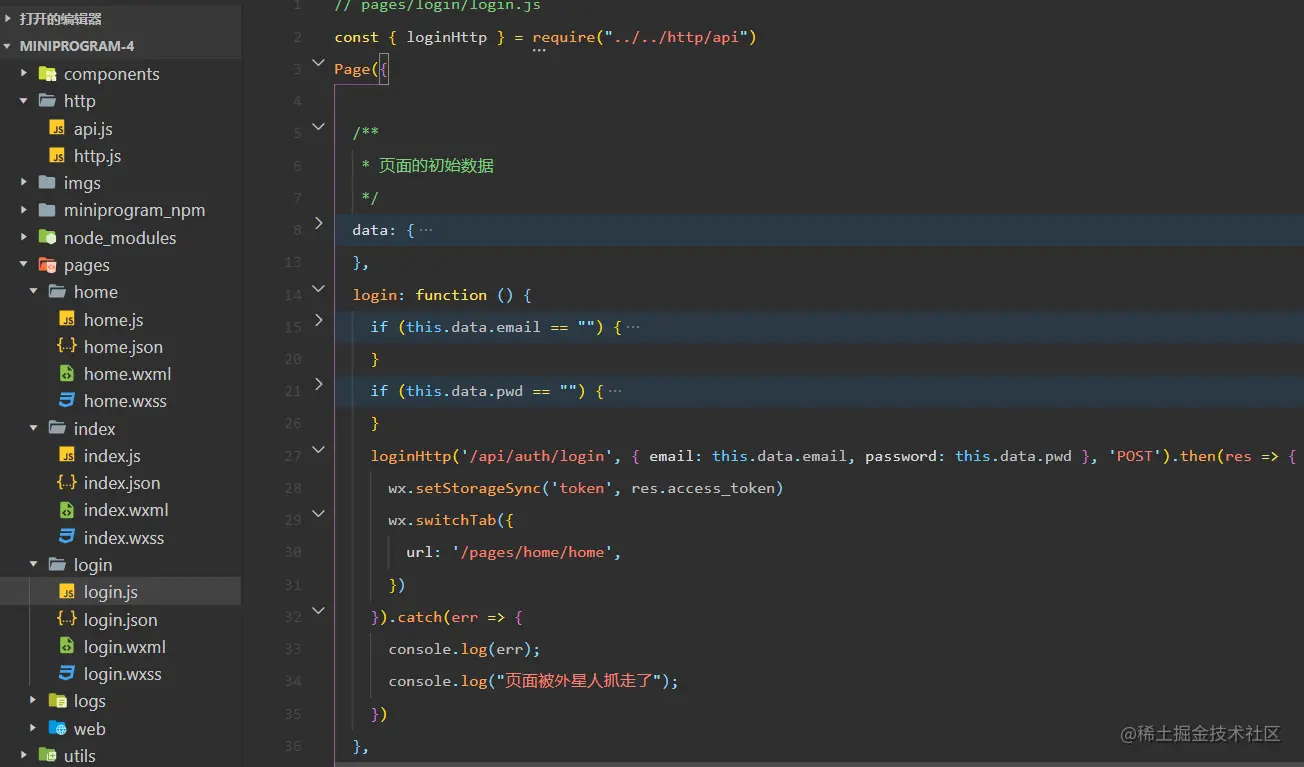Open login.wxss via its blue icon

(67, 673)
